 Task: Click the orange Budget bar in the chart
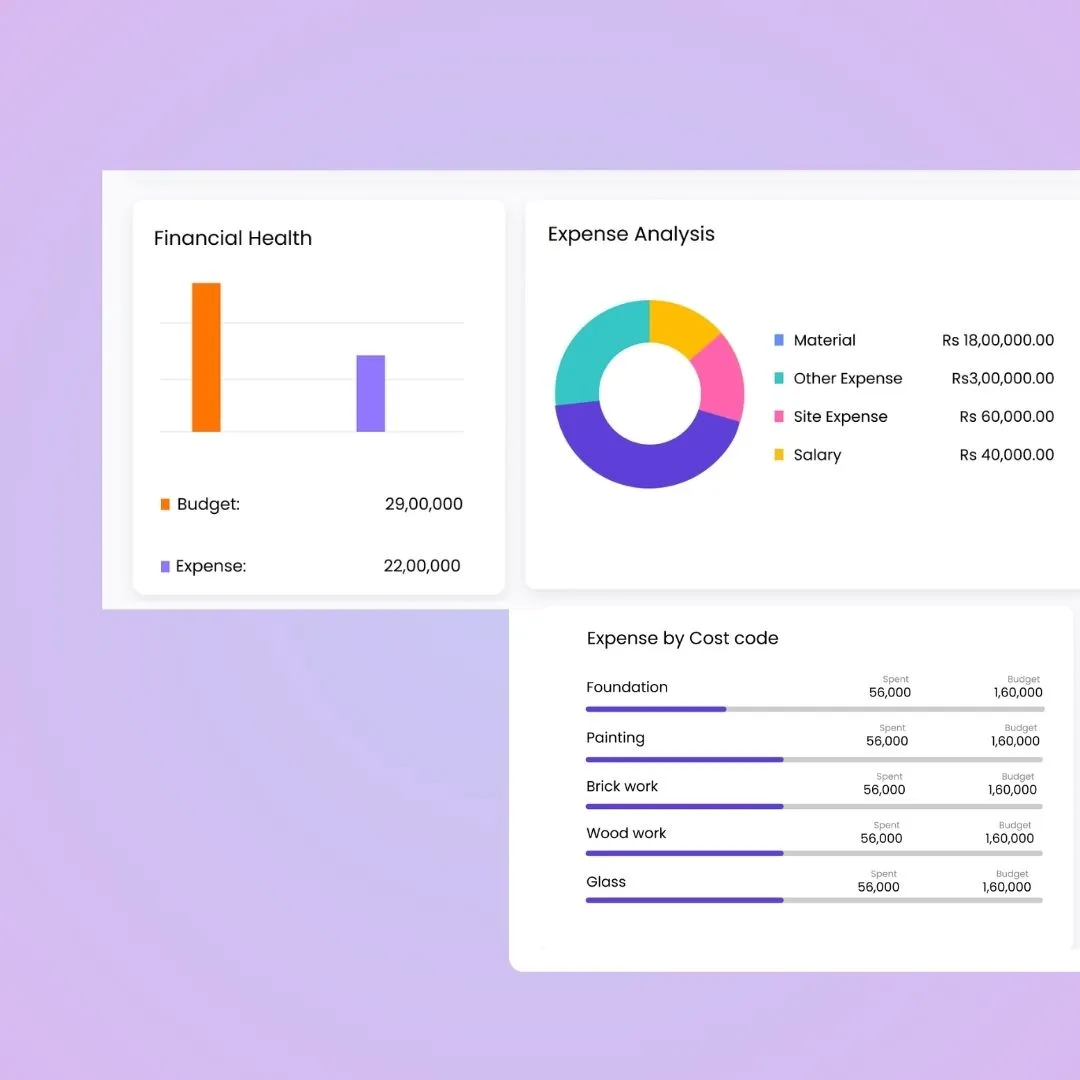click(206, 357)
